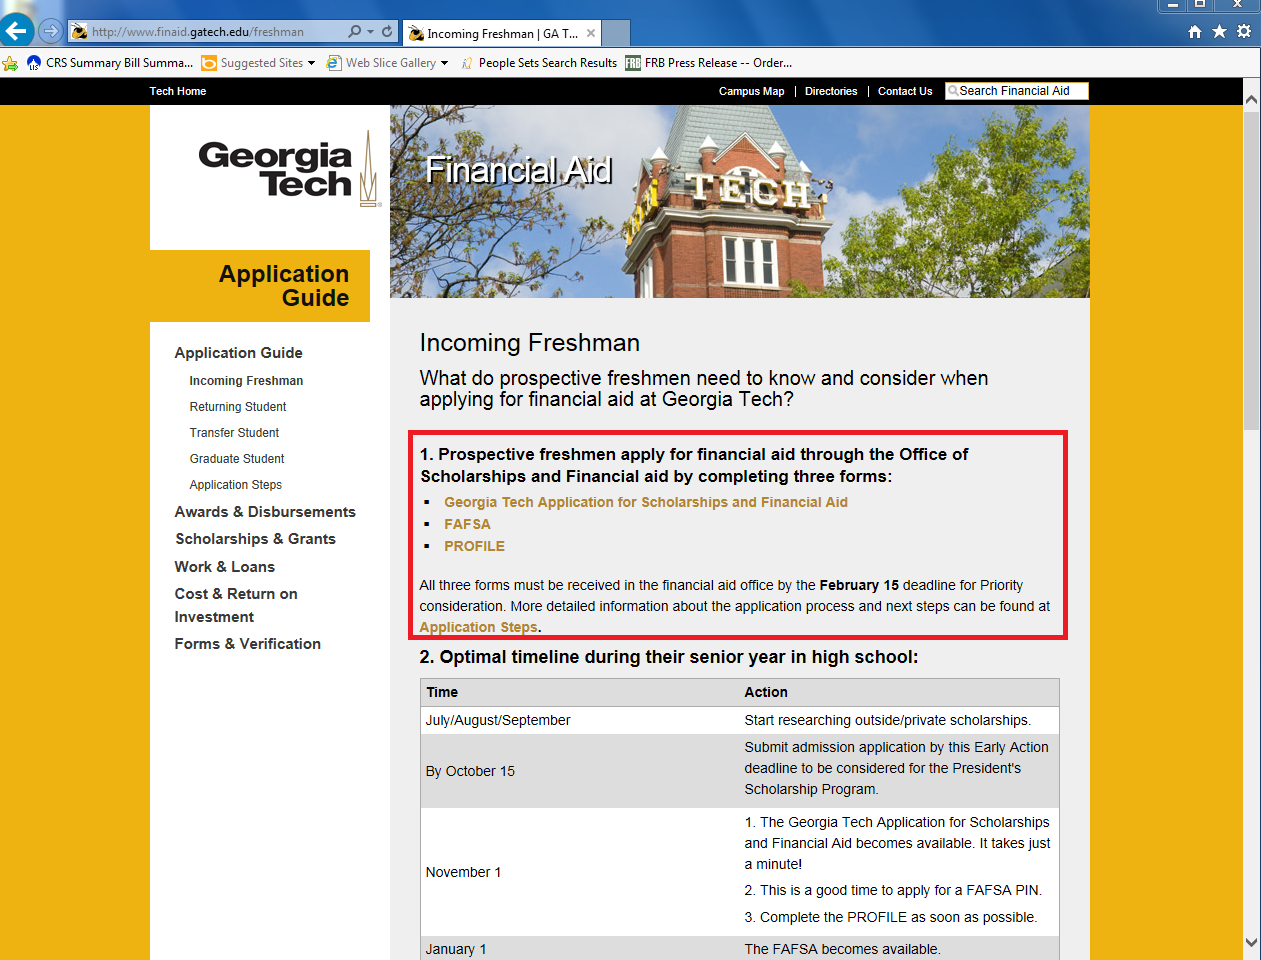Go back using the browser Back arrow
This screenshot has height=960, width=1261.
click(x=17, y=31)
